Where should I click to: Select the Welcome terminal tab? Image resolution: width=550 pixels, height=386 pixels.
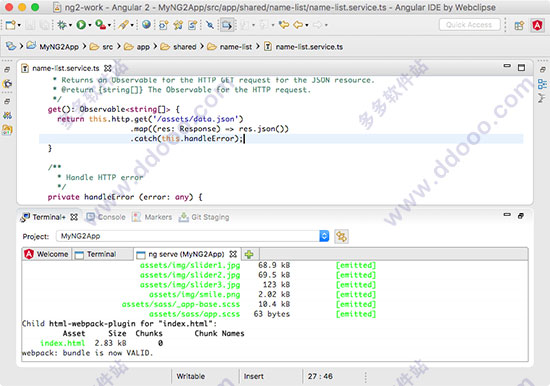coord(47,254)
